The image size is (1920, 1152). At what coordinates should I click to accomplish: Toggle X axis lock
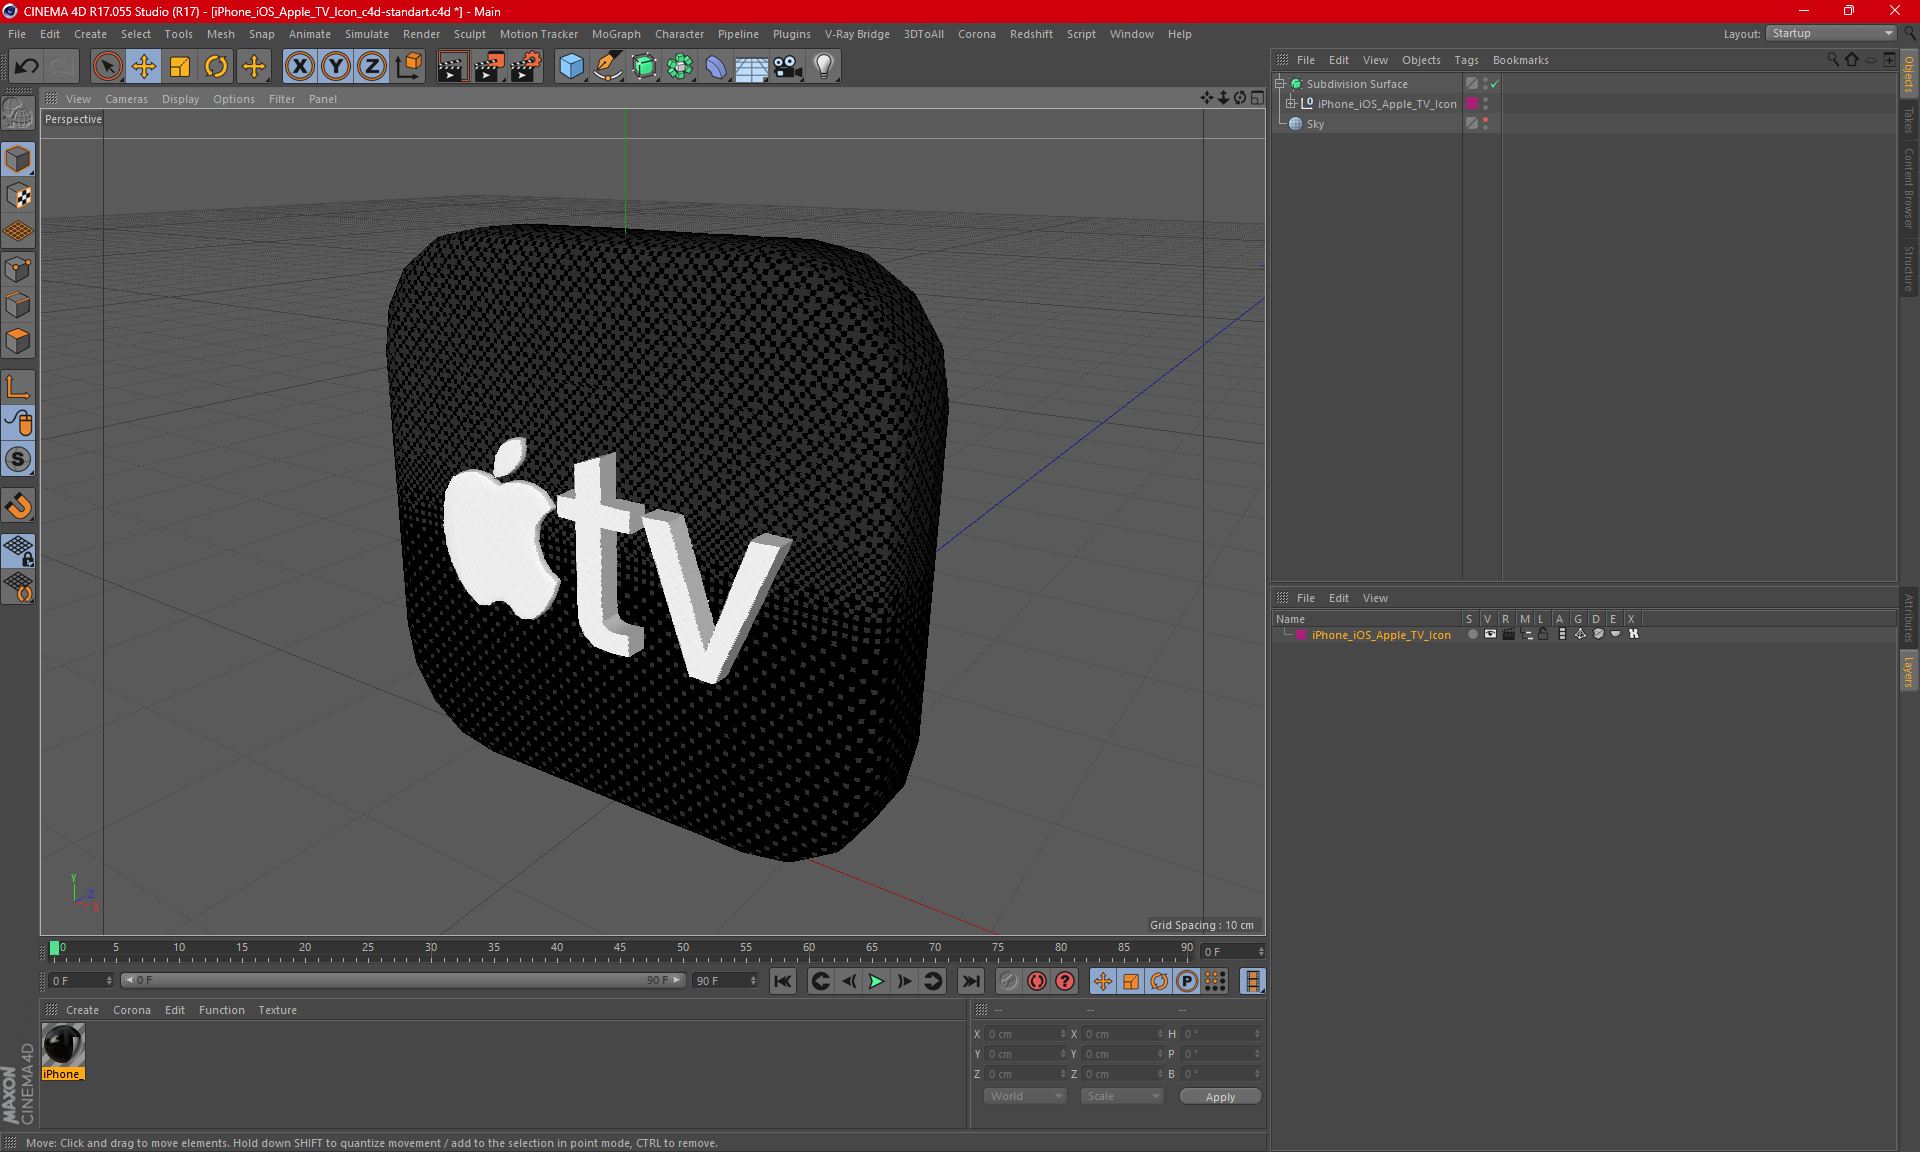tap(299, 66)
